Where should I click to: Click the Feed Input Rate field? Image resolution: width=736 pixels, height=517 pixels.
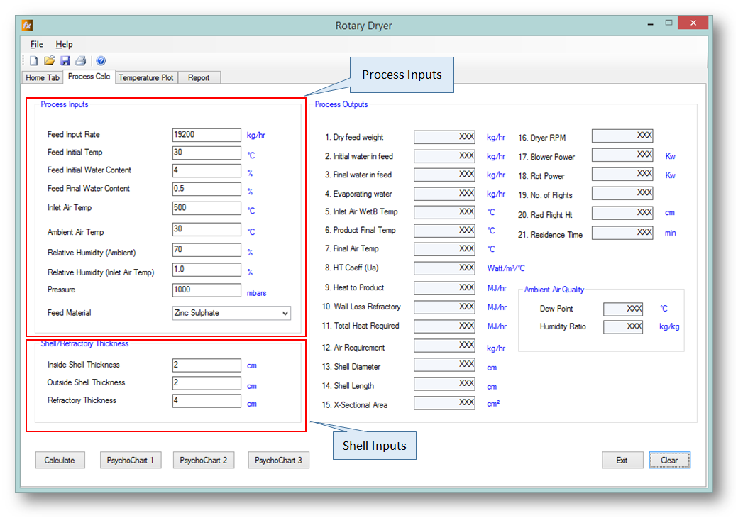[207, 135]
